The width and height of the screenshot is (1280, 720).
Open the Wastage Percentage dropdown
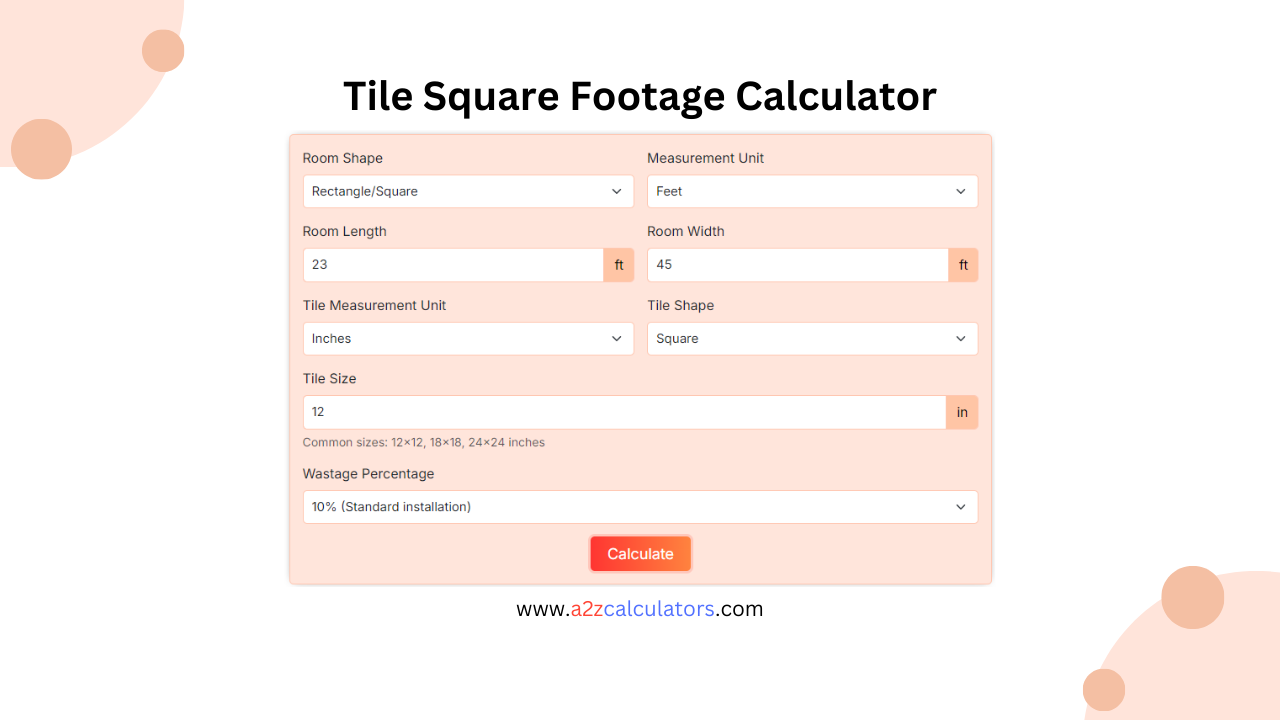[640, 507]
